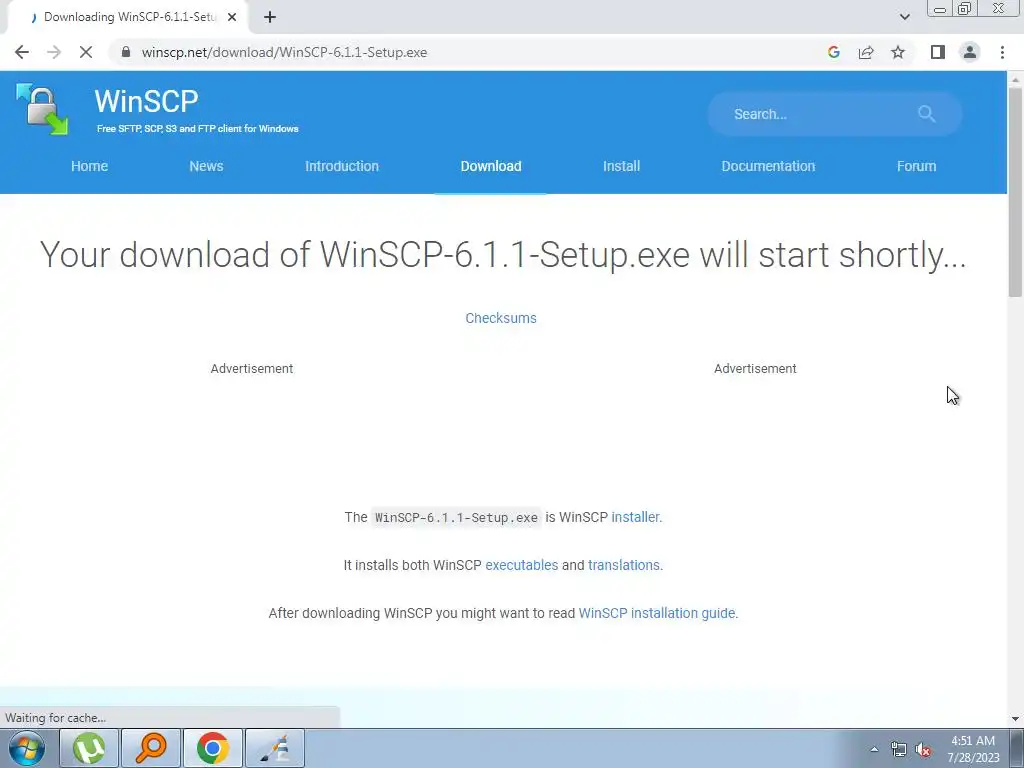Go to the Home menu item
The width and height of the screenshot is (1024, 768).
(x=89, y=166)
